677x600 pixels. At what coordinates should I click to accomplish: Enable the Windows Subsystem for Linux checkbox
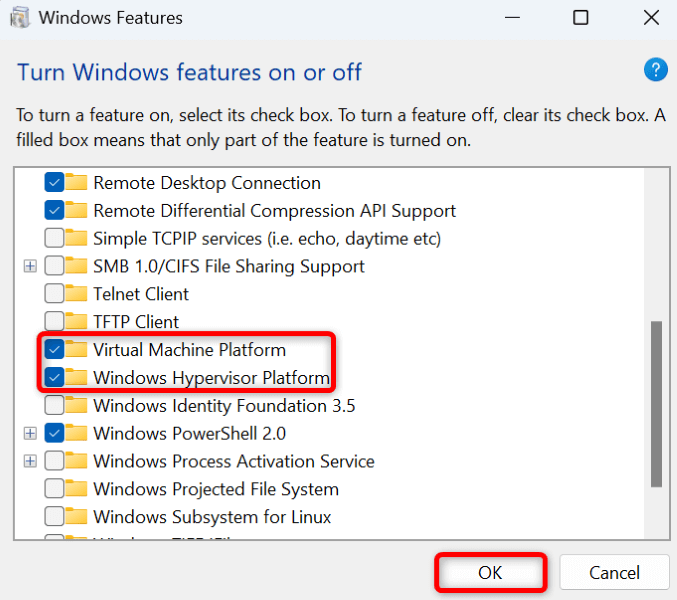tap(54, 517)
